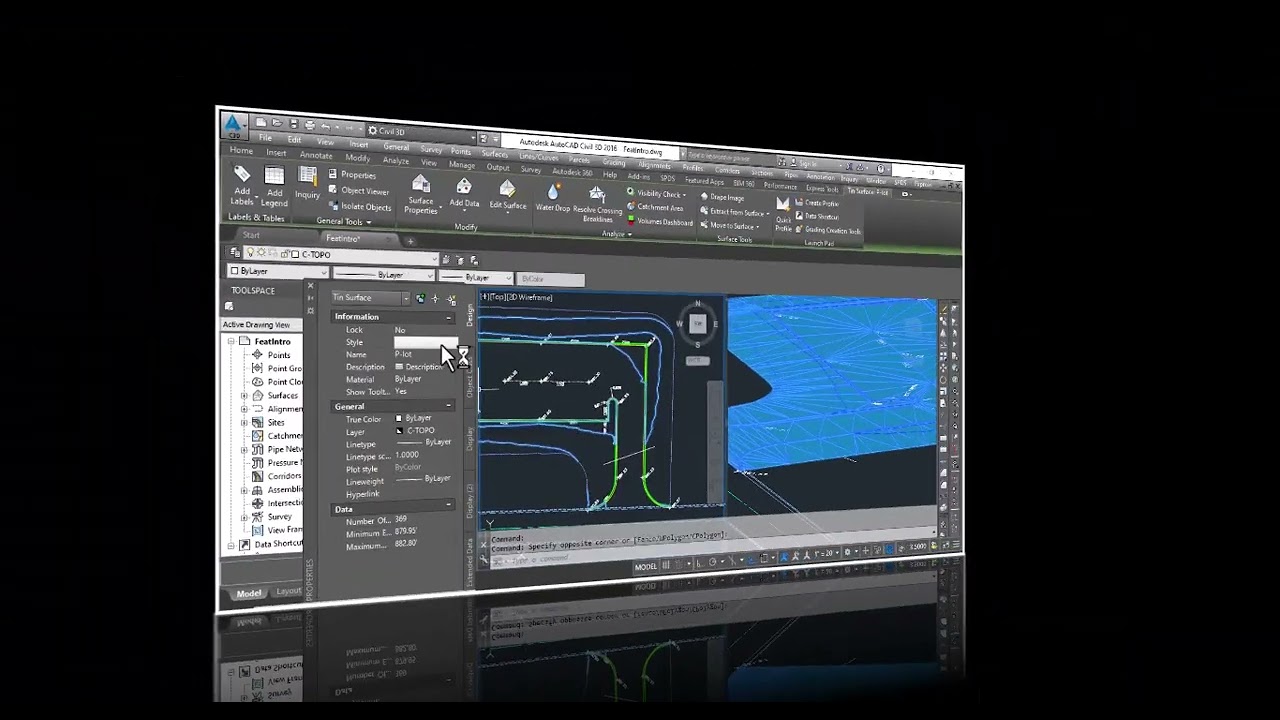Switch to the Manage ribbon tab
This screenshot has width=1280, height=720.
462,165
